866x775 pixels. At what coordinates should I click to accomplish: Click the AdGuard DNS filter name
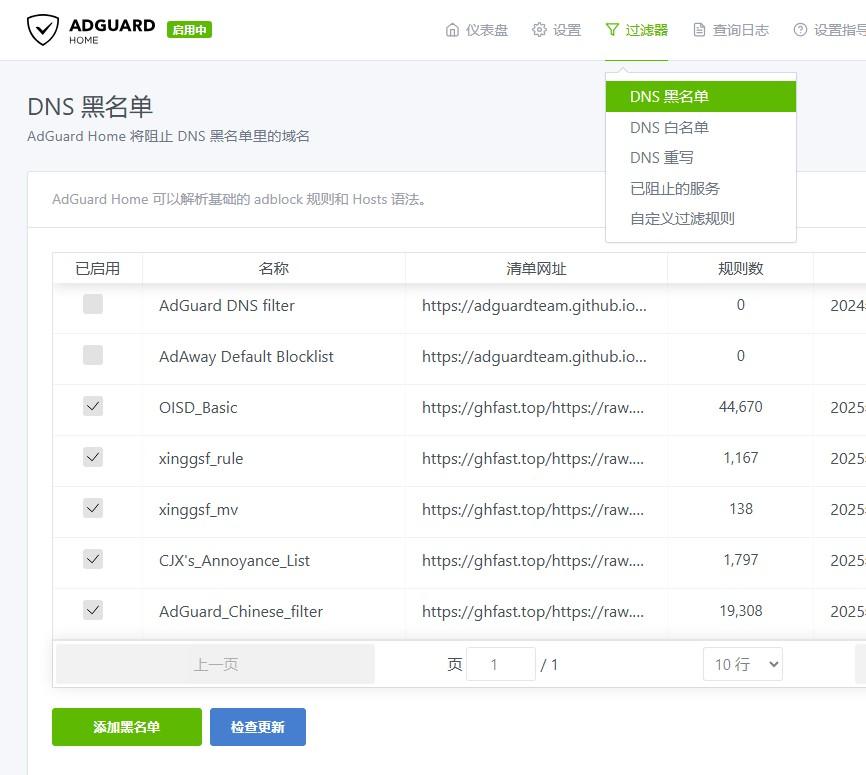coord(227,305)
